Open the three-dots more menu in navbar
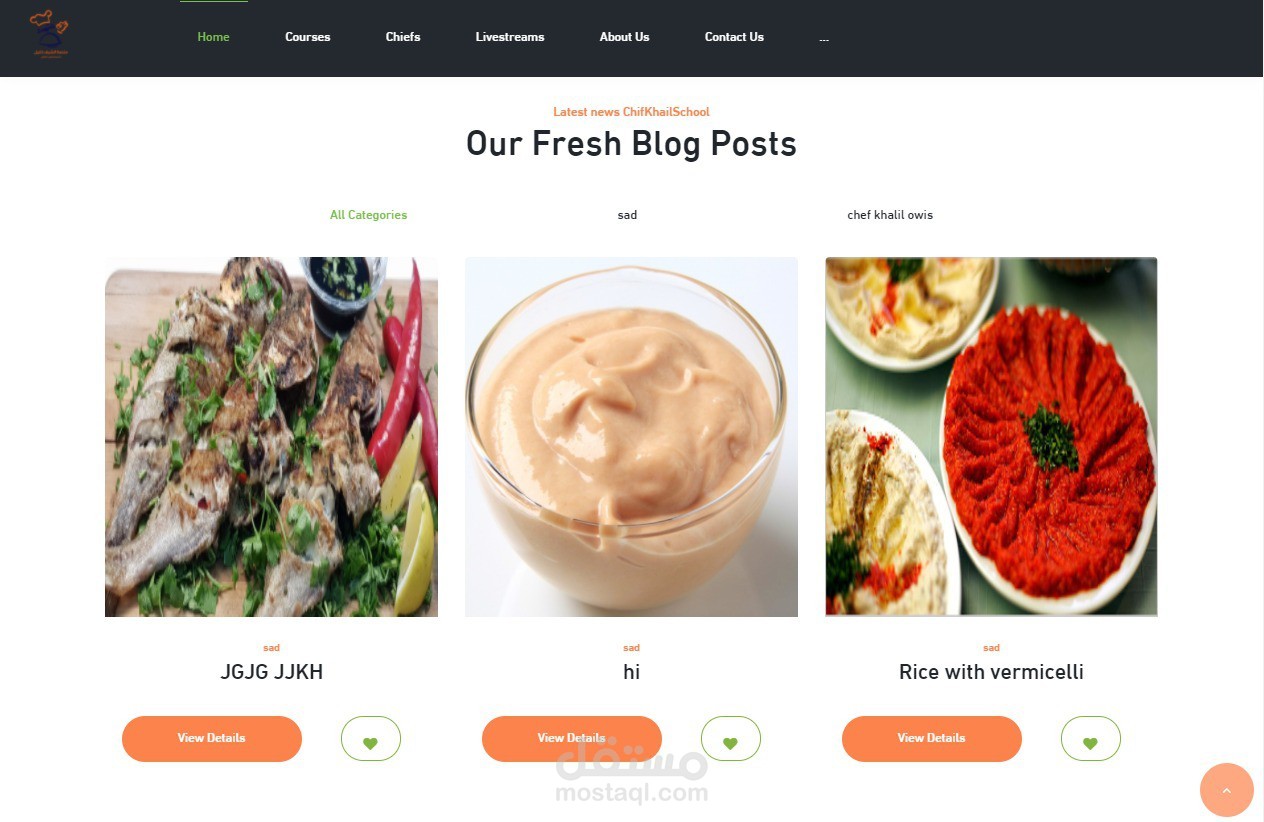The image size is (1264, 822). [824, 38]
